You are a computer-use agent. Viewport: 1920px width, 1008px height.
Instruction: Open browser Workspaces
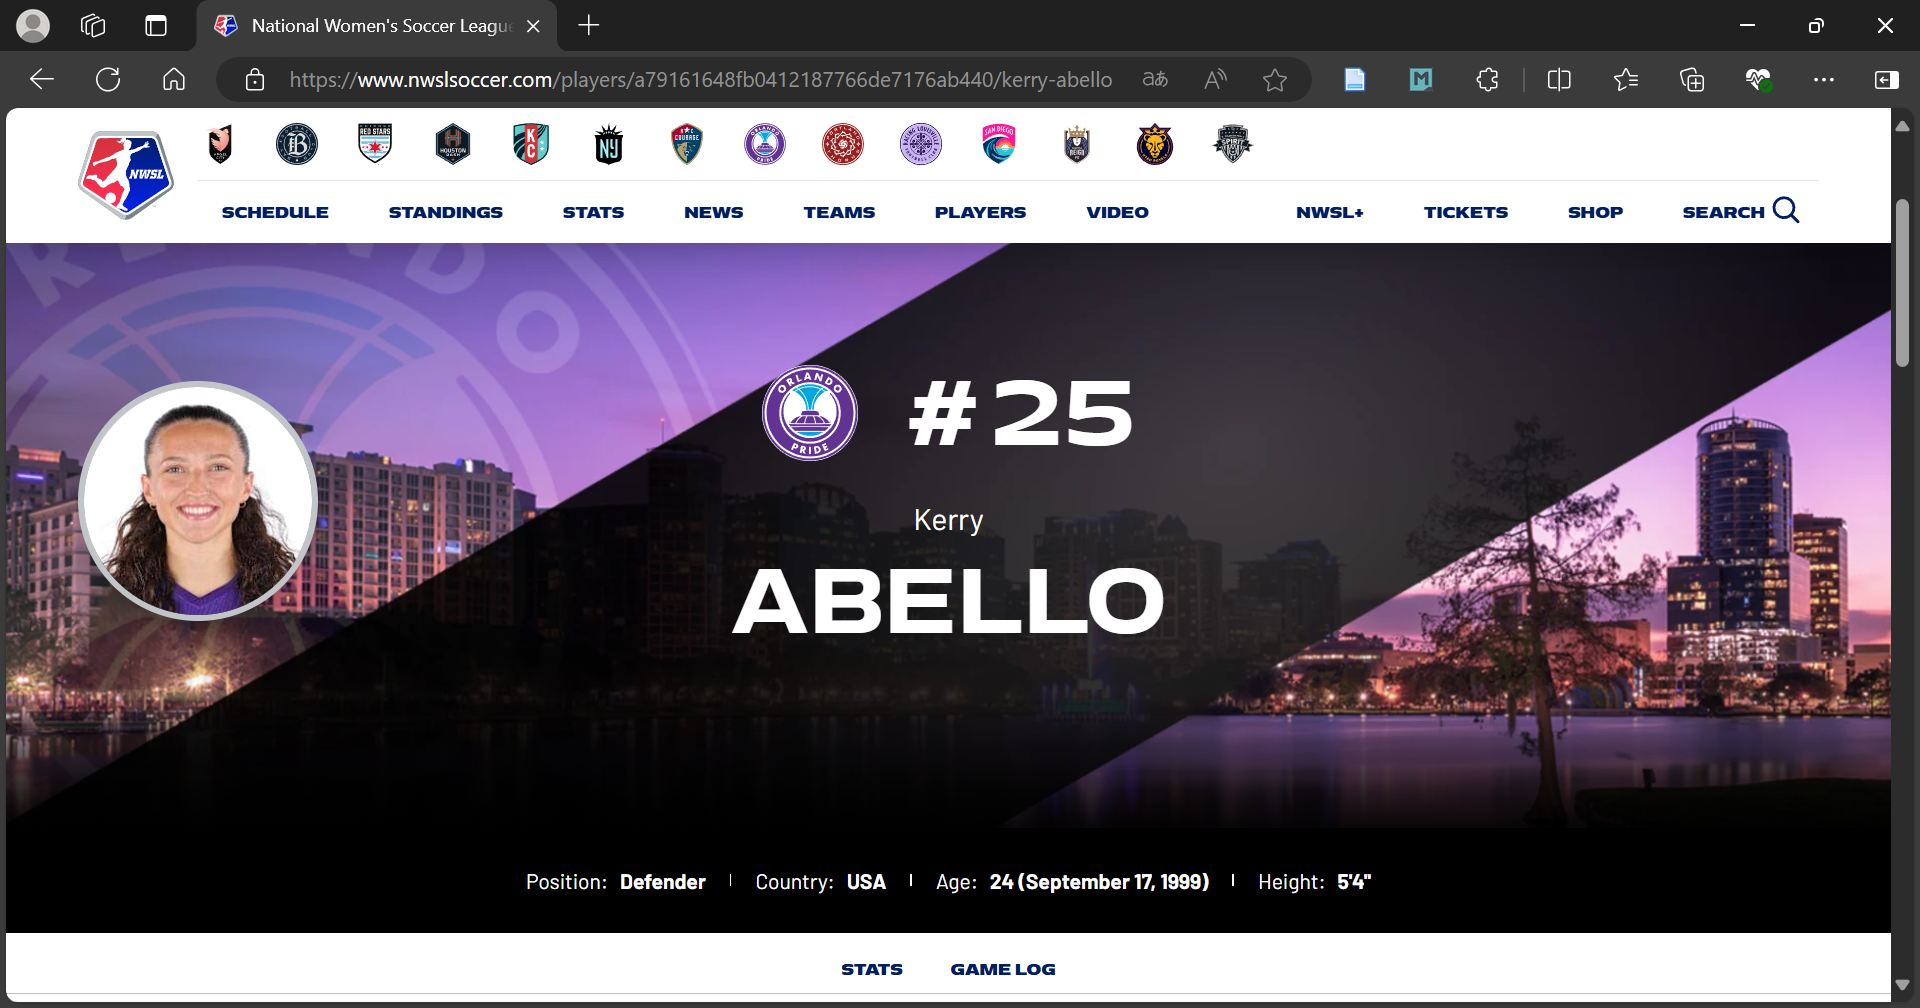pyautogui.click(x=93, y=26)
